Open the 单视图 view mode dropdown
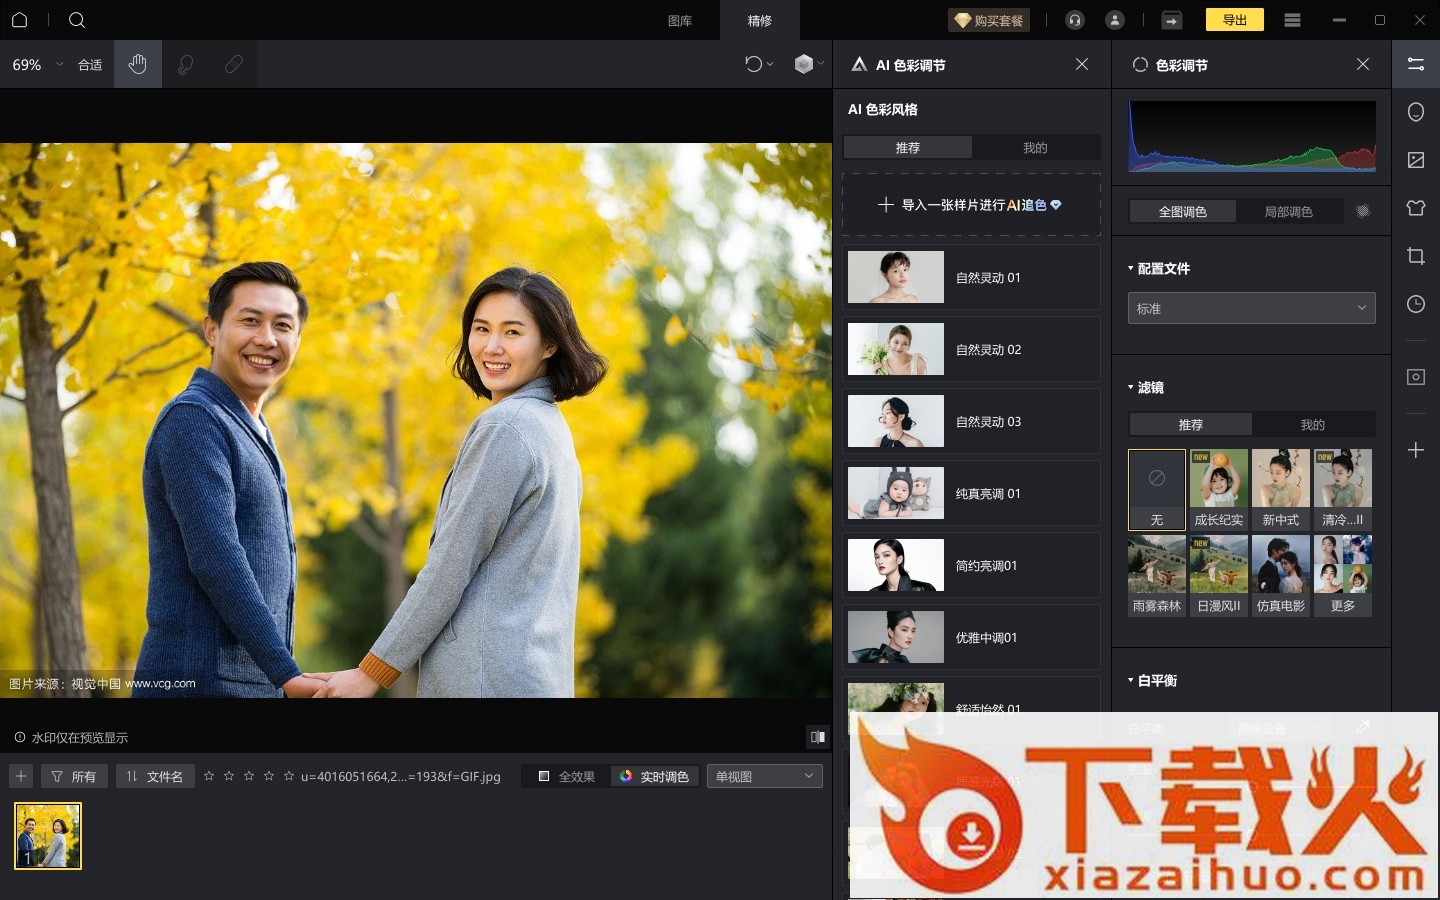 tap(764, 776)
